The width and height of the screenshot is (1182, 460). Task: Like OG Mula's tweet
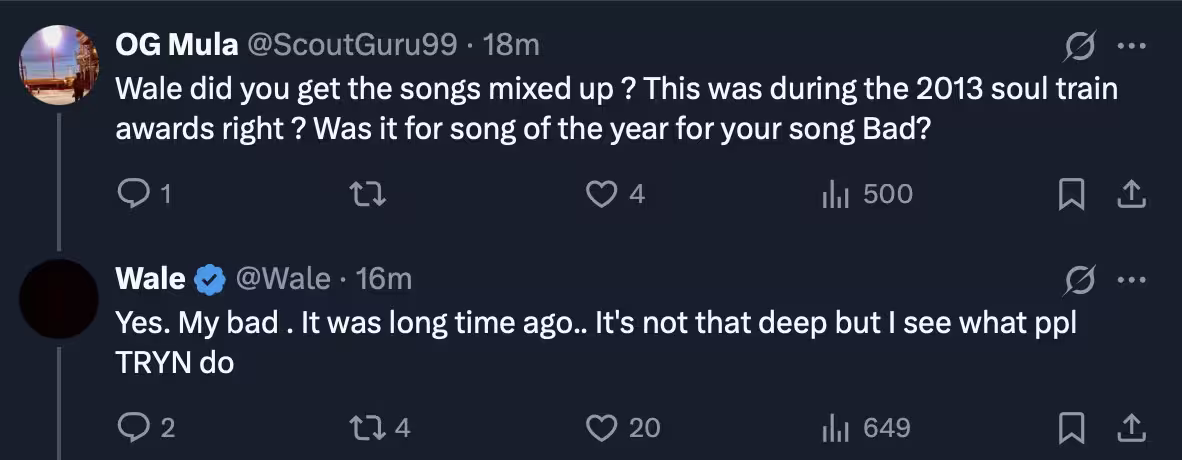[600, 194]
